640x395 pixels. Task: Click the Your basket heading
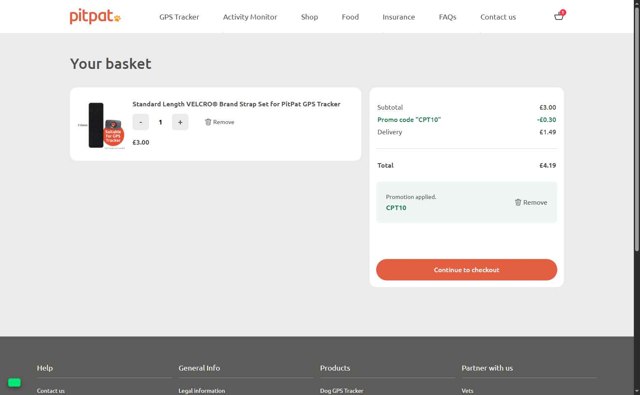click(x=111, y=64)
